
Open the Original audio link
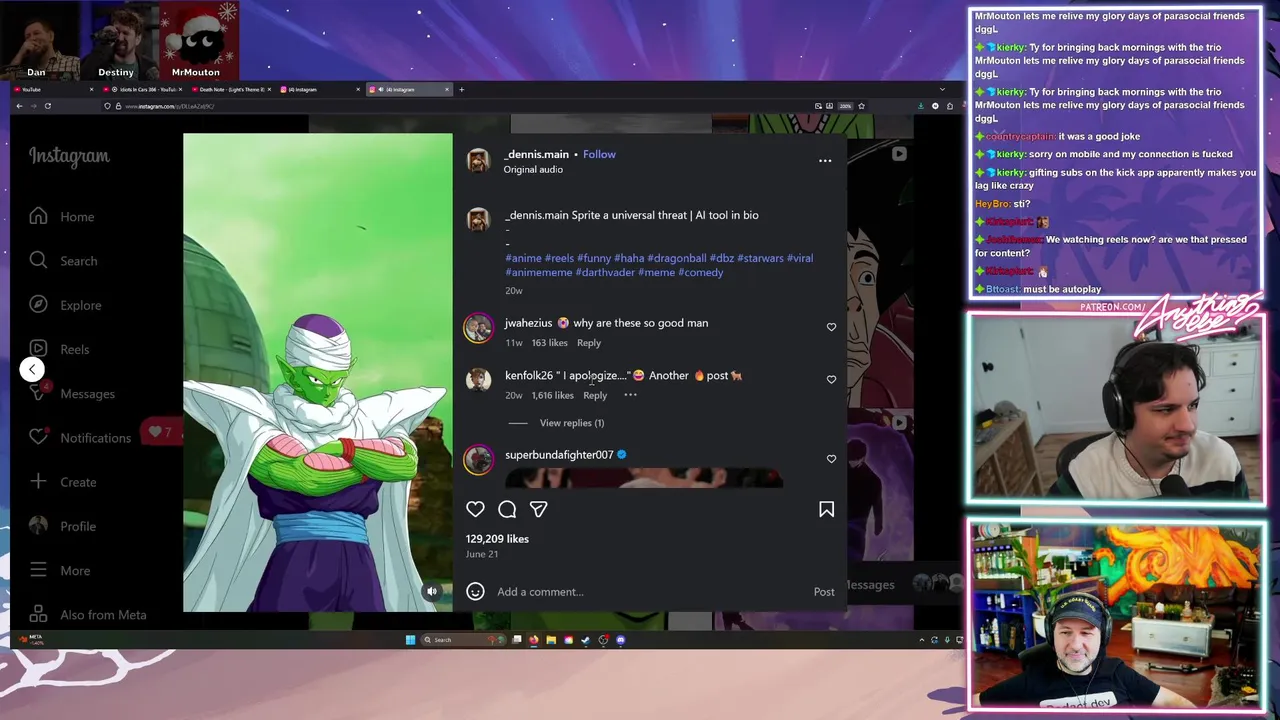click(x=533, y=170)
